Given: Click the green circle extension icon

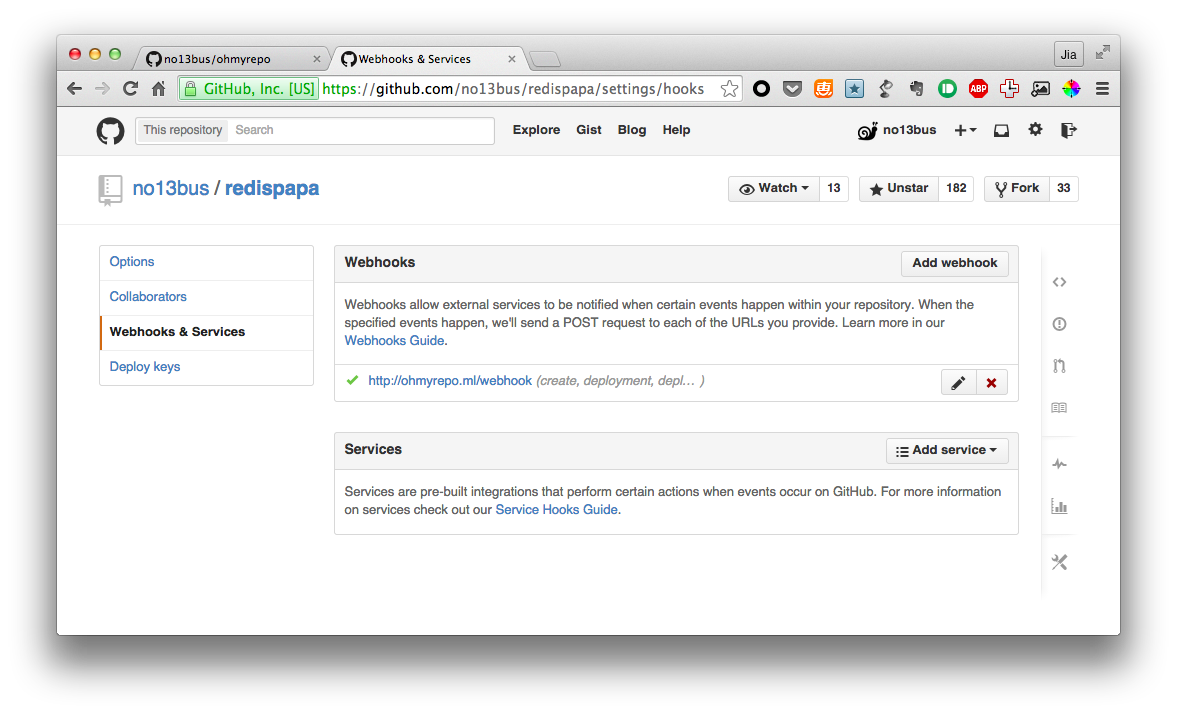Looking at the screenshot, I should coord(947,89).
